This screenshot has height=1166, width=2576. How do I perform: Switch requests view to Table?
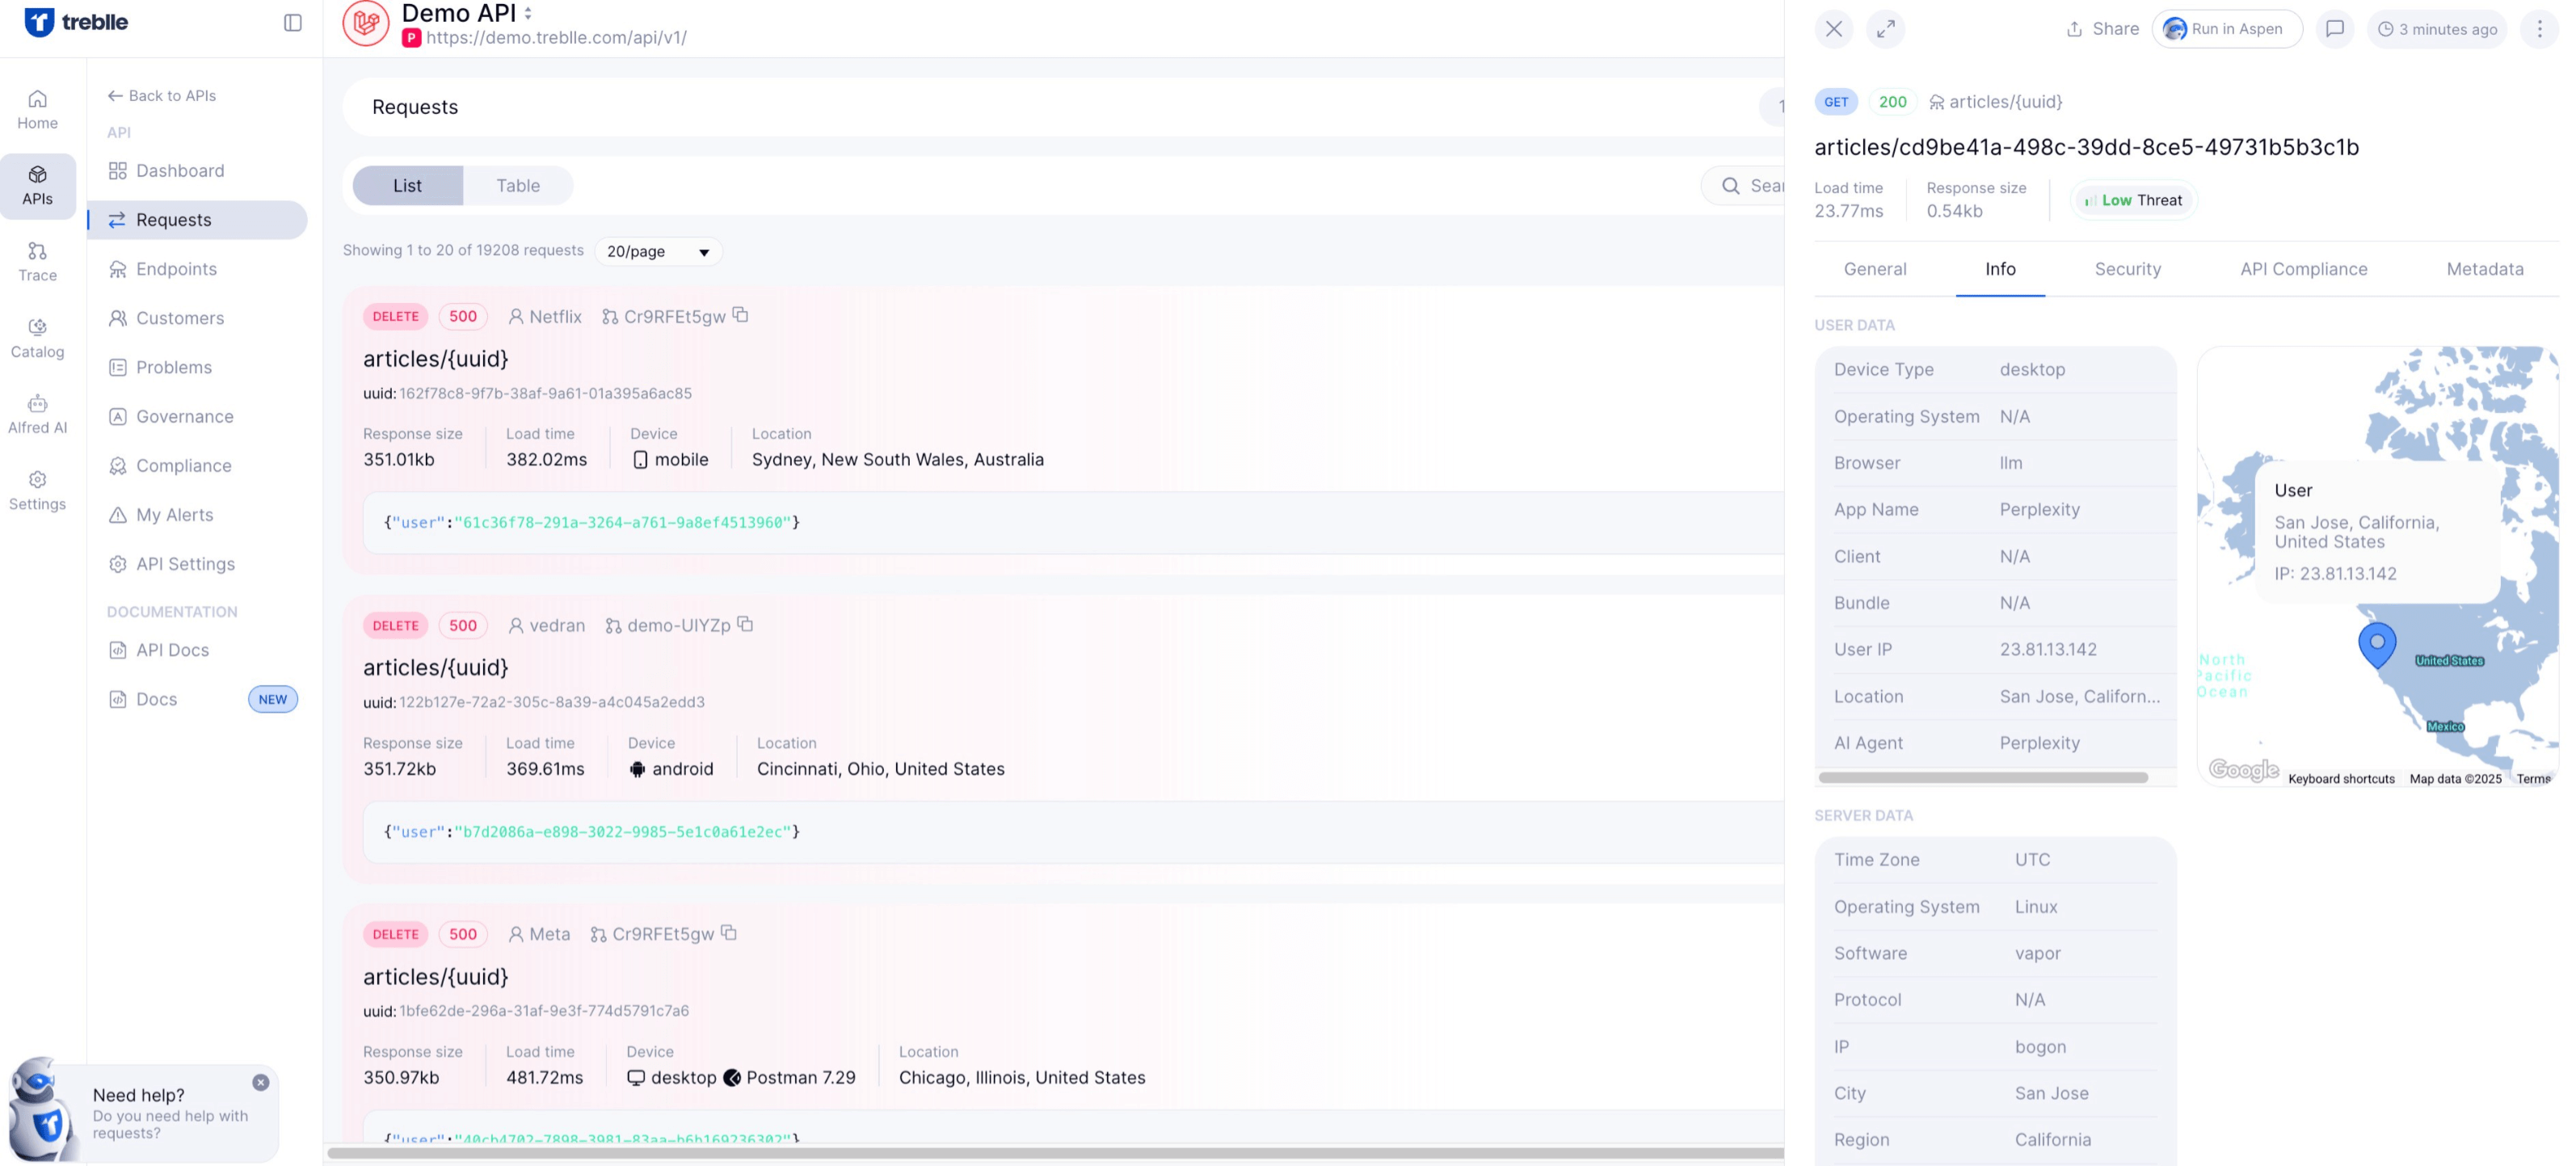(517, 185)
